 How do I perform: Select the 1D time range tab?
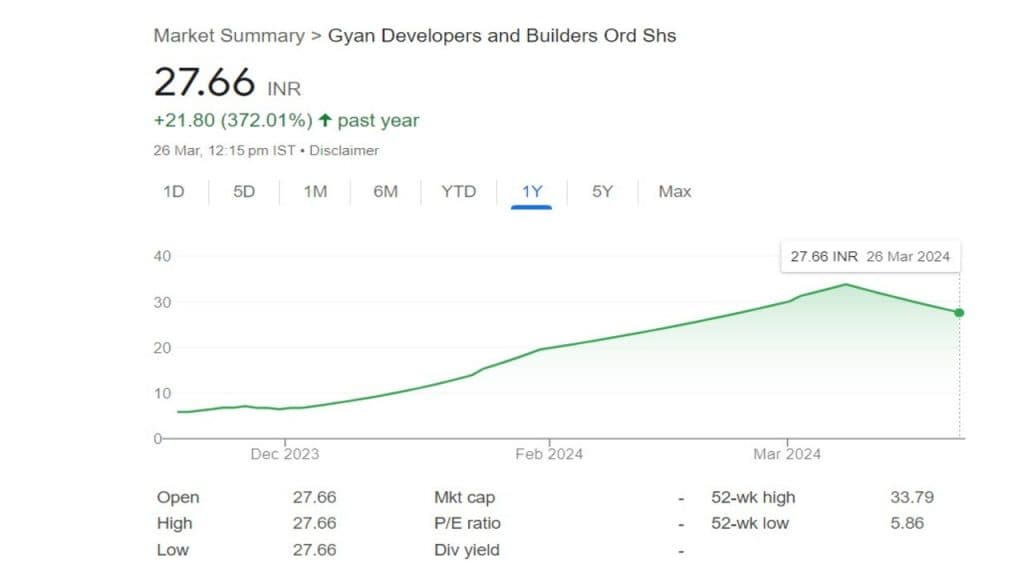[174, 191]
